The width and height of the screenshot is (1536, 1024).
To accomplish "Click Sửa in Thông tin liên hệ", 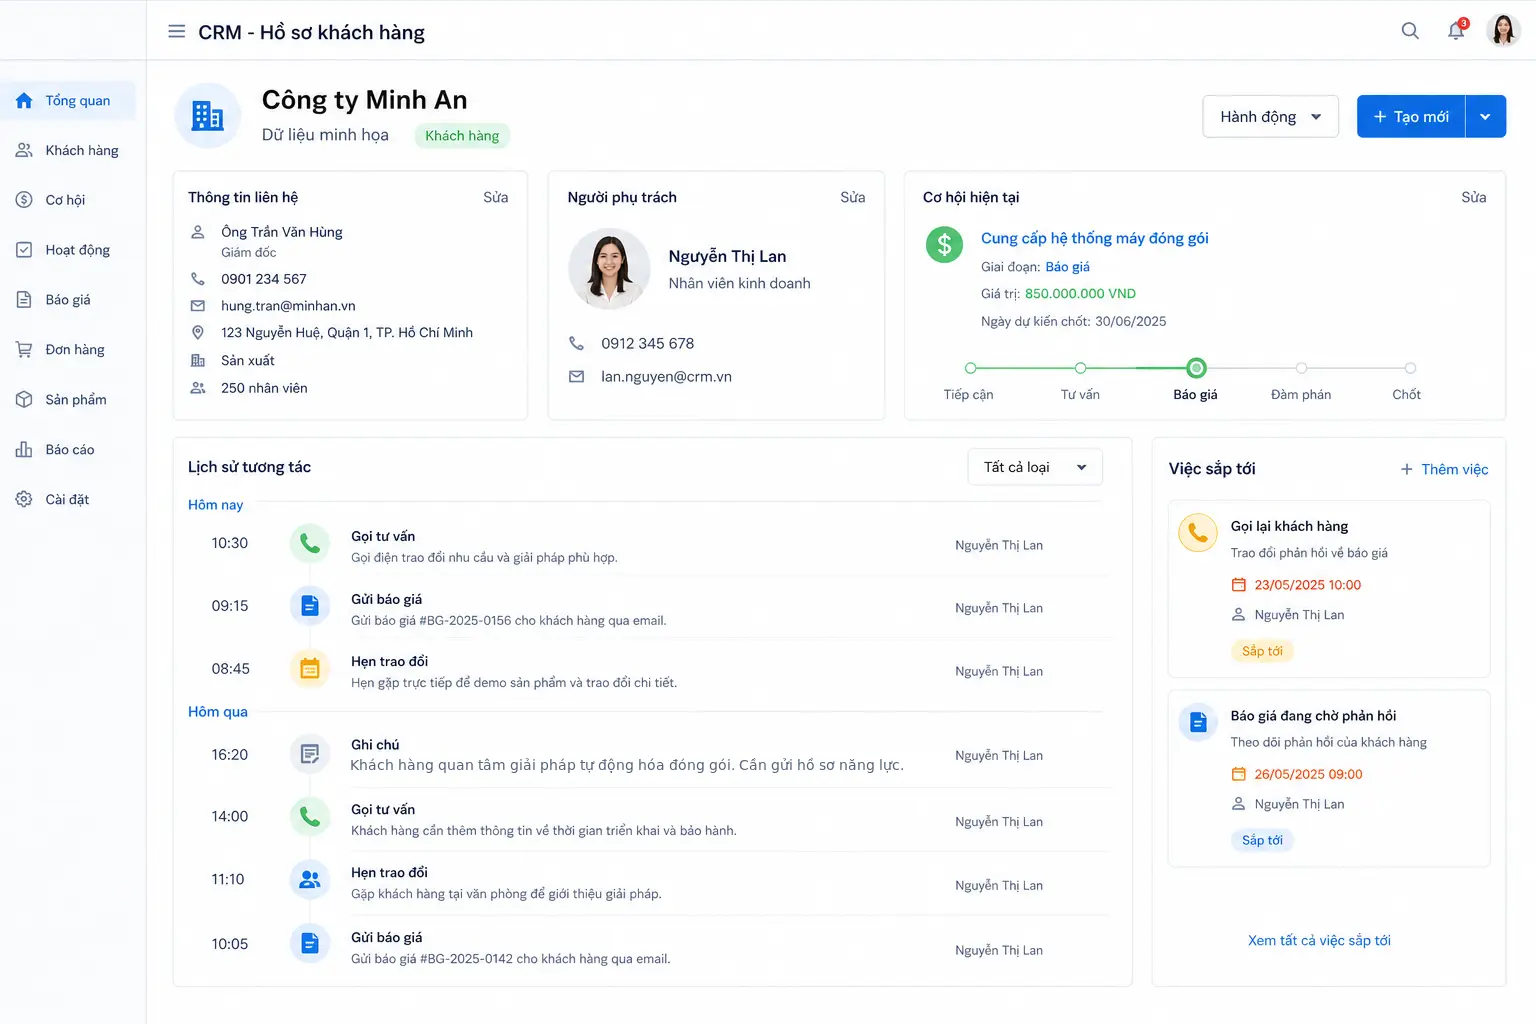I will point(495,198).
